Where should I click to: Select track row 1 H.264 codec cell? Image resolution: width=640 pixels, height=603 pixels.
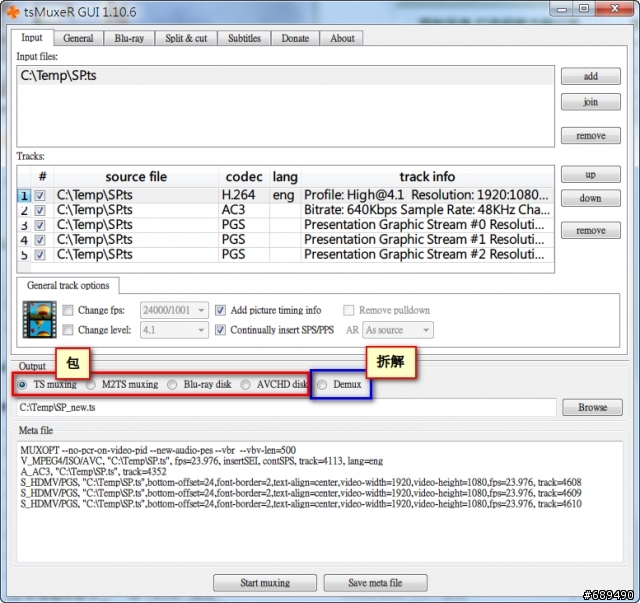pyautogui.click(x=244, y=195)
